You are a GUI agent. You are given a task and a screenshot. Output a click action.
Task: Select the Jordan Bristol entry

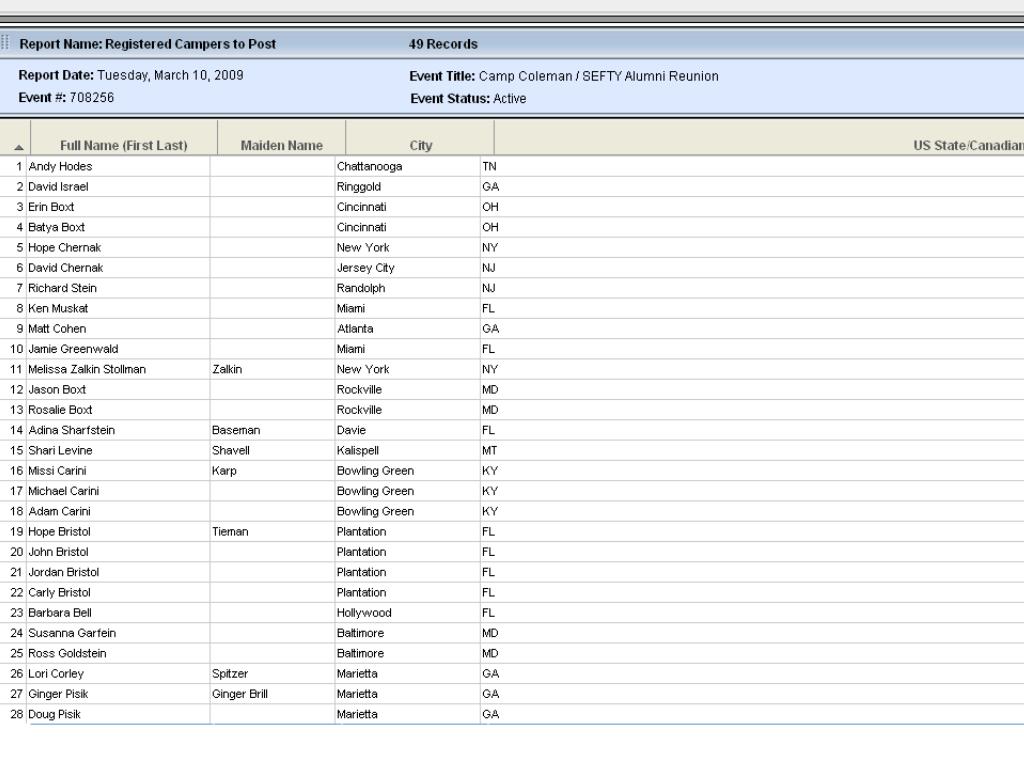tap(64, 571)
